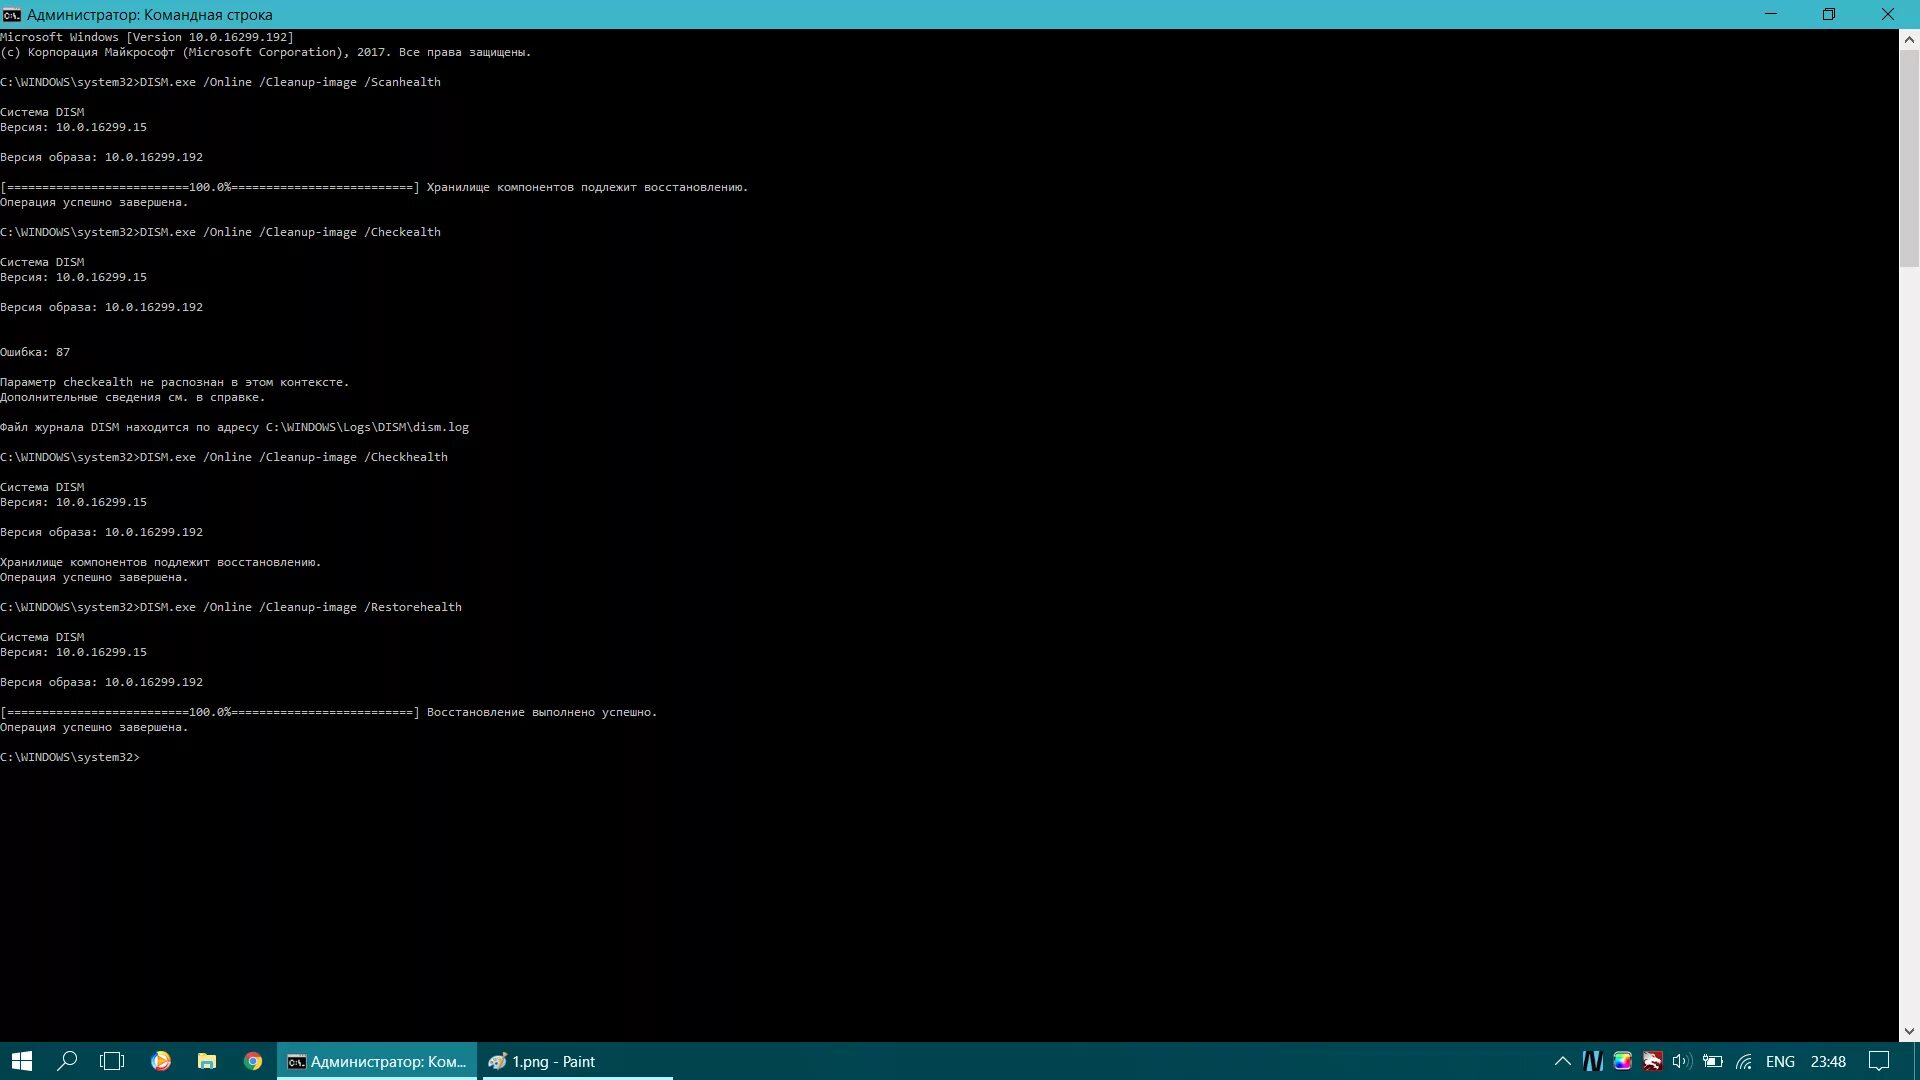Viewport: 1920px width, 1080px height.
Task: Click the Command Prompt title bar icon
Action: (x=11, y=14)
